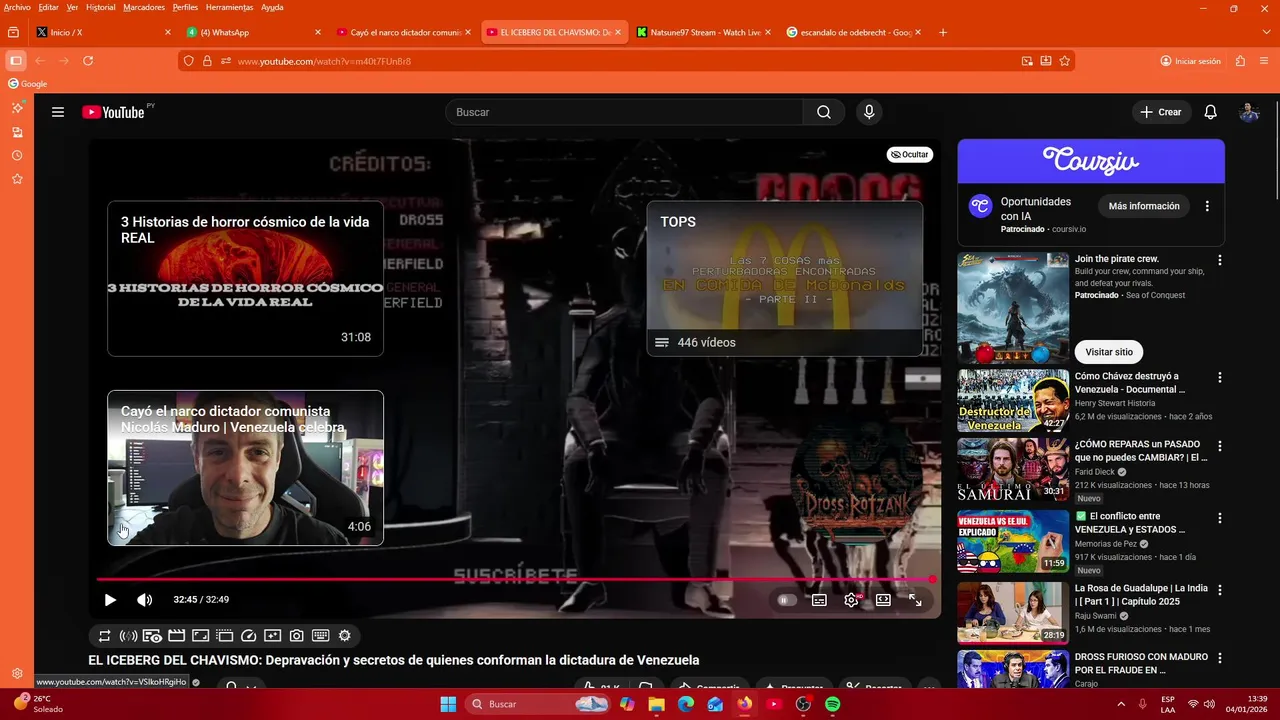This screenshot has width=1280, height=720.
Task: Open the YouTube account avatar menu
Action: [1249, 112]
